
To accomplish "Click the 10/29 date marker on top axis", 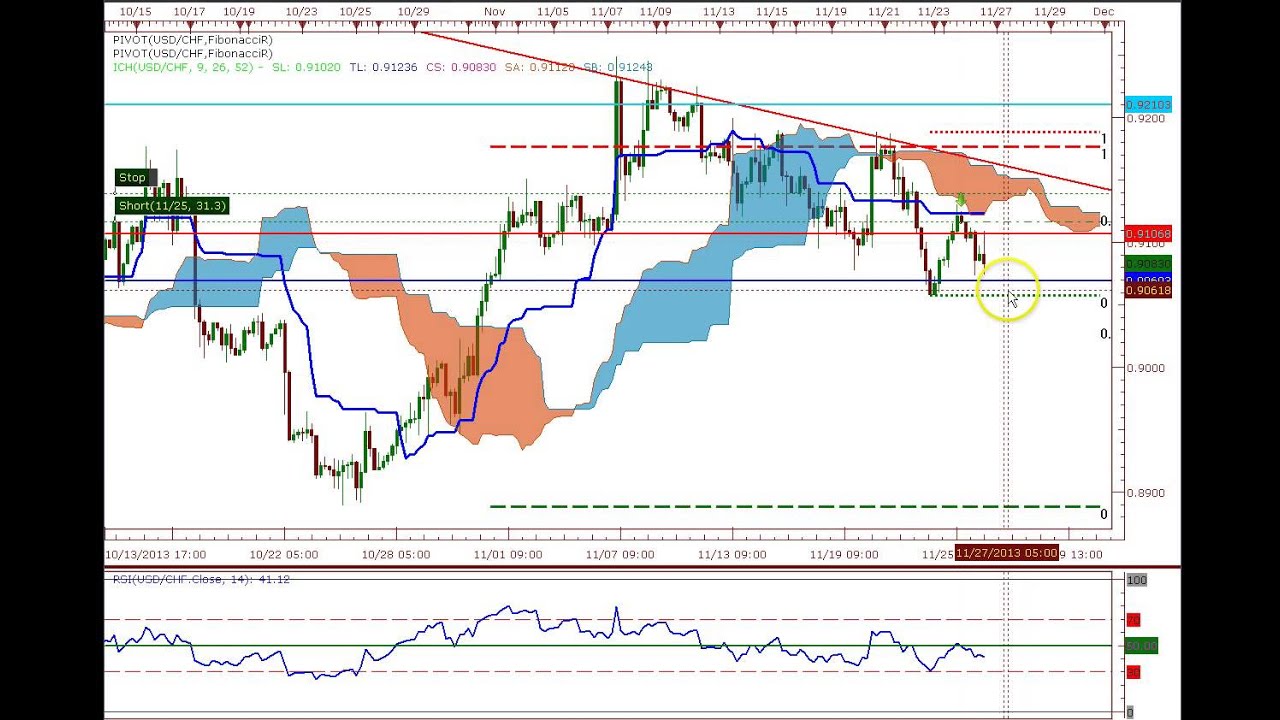I will 413,12.
